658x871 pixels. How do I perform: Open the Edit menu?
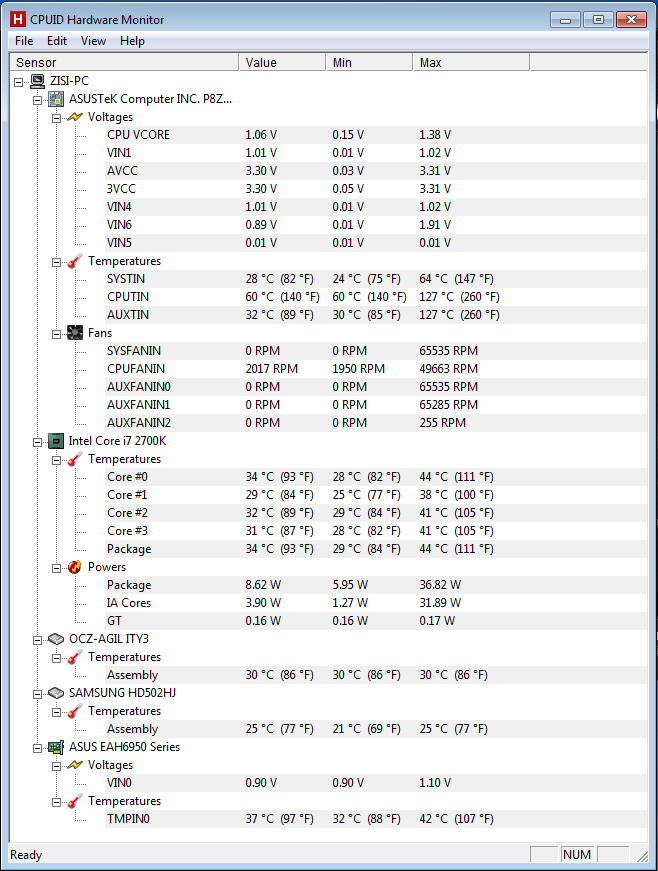[x=57, y=41]
